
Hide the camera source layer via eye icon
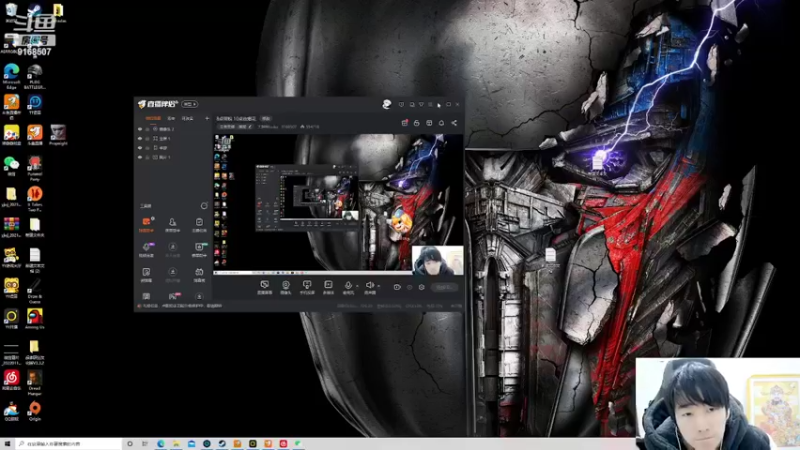point(140,129)
